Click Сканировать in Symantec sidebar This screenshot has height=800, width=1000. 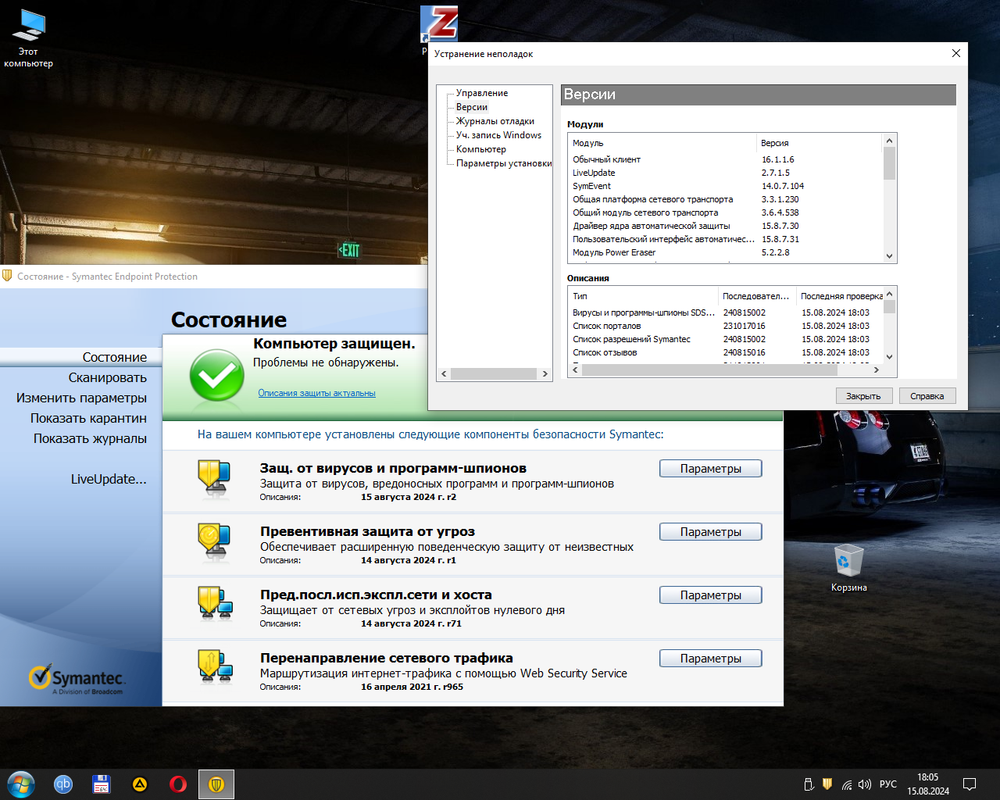click(107, 378)
